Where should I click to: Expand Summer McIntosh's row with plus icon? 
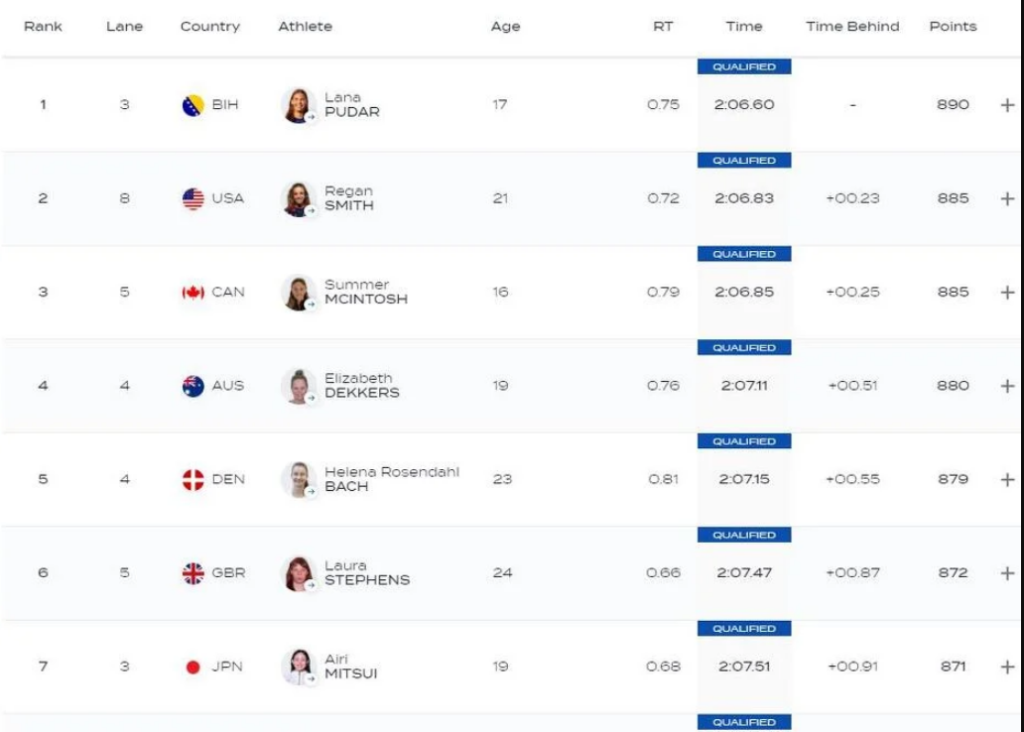(1007, 292)
